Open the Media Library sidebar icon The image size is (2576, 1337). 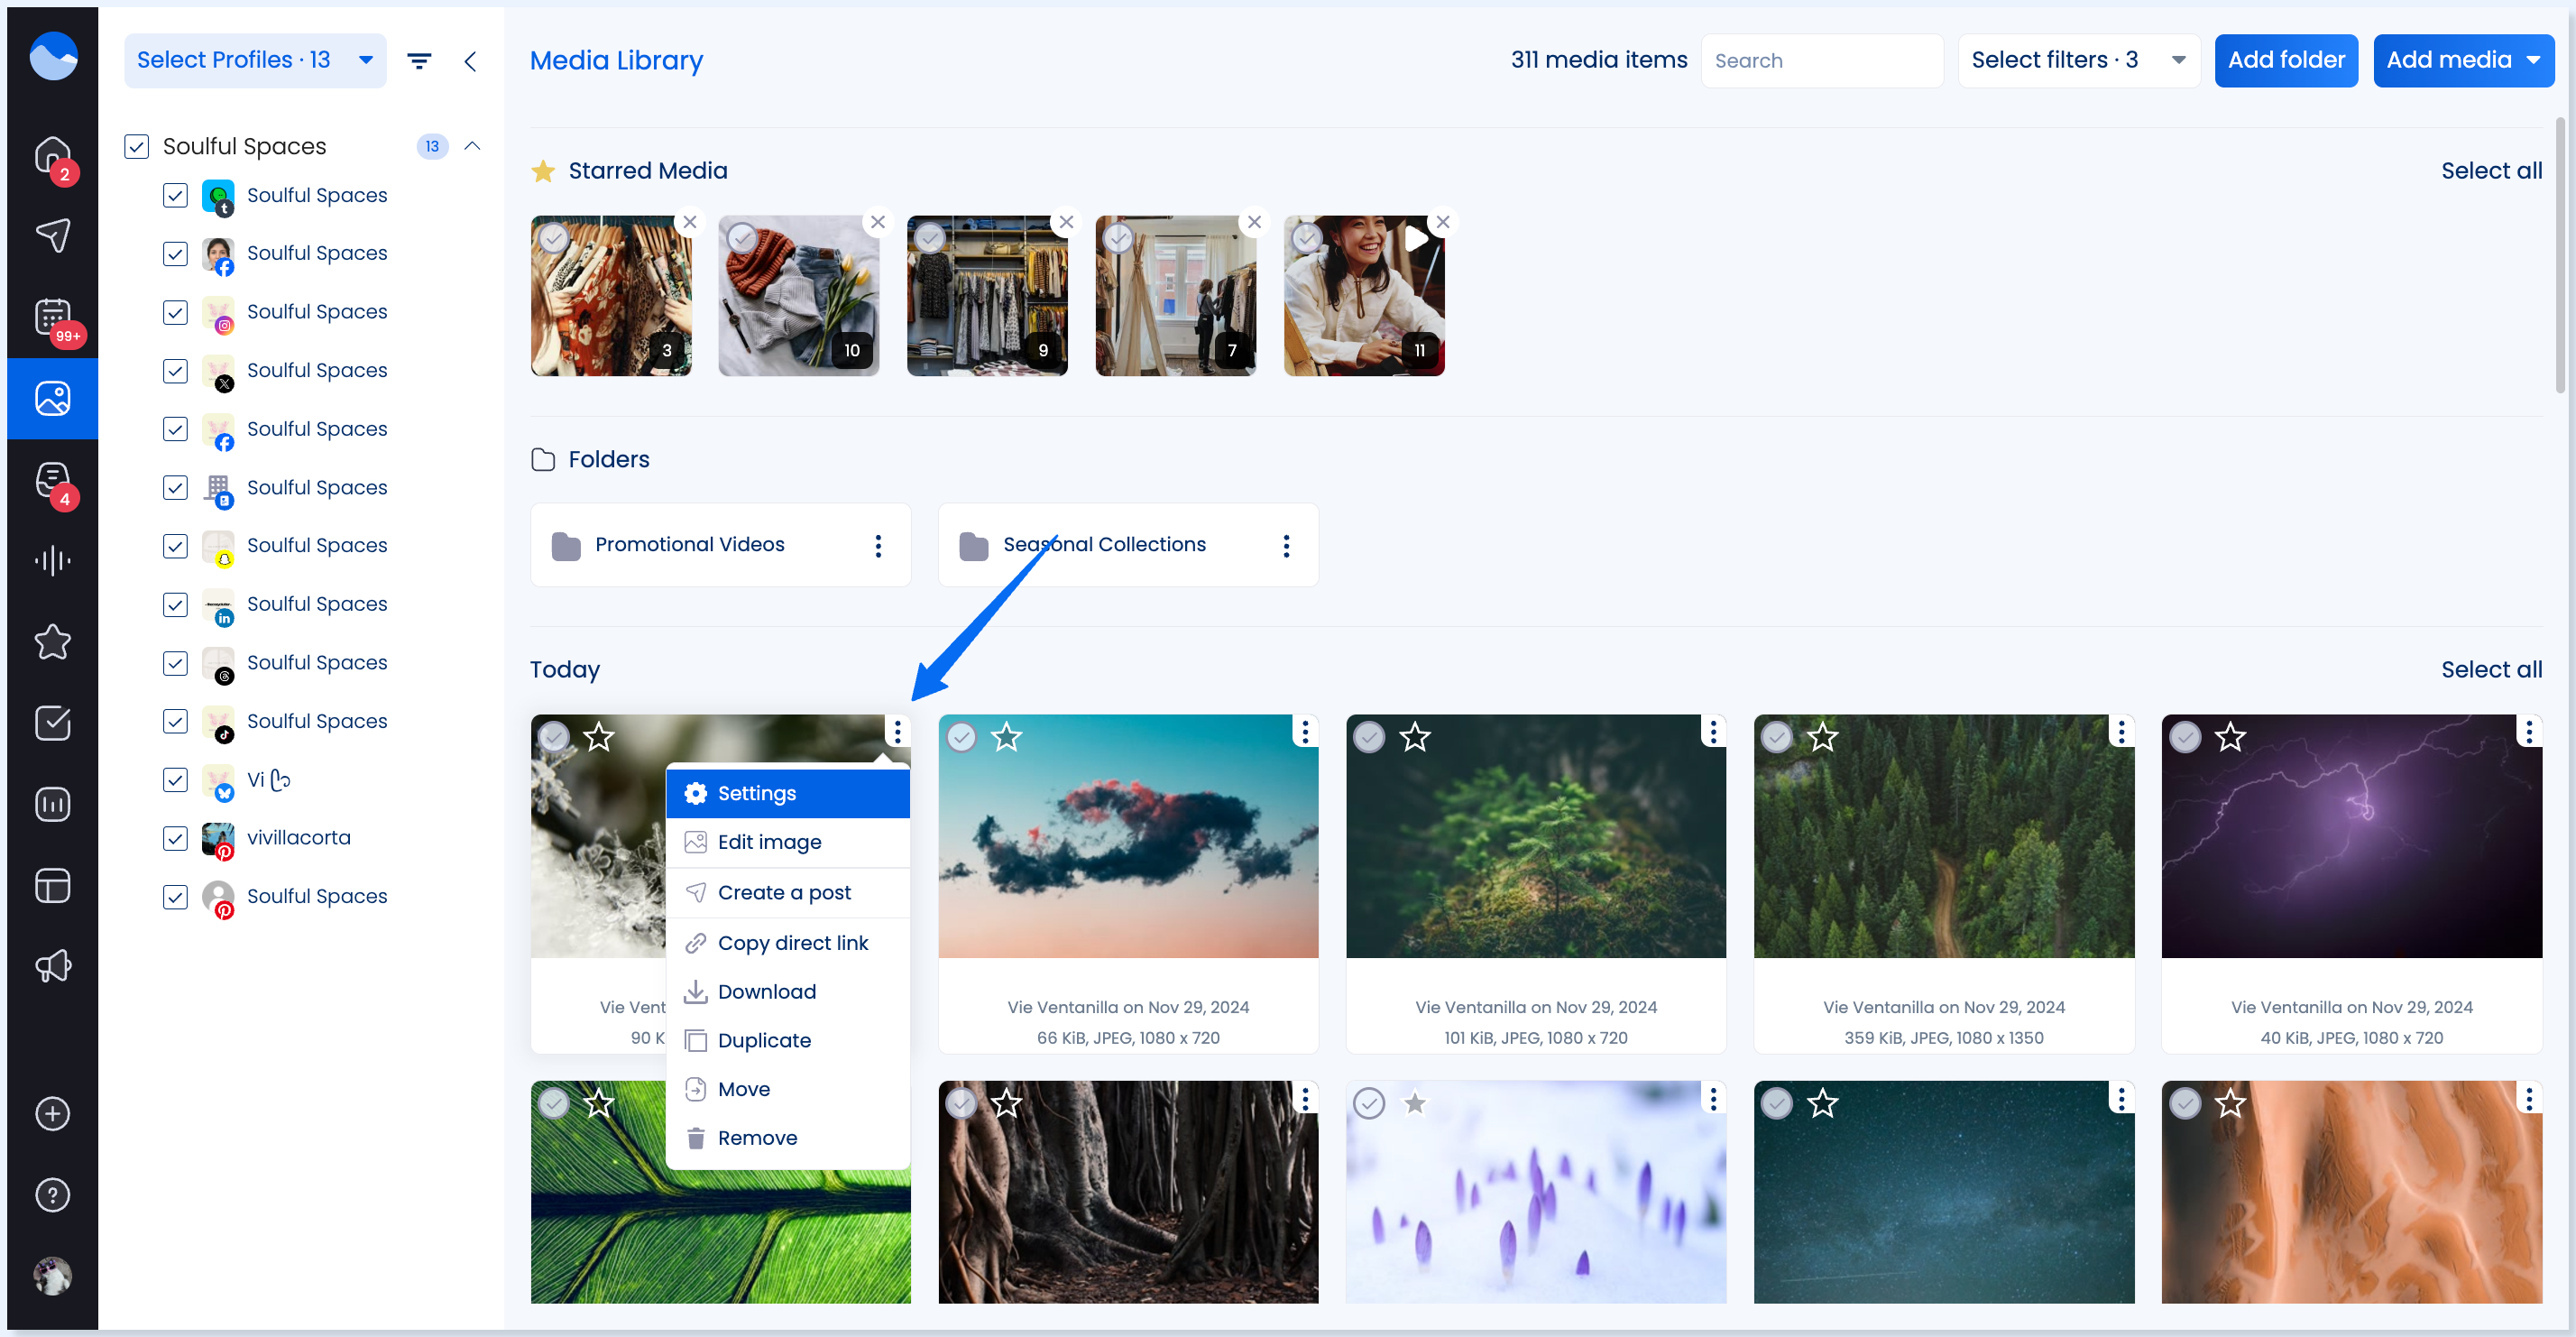[52, 398]
